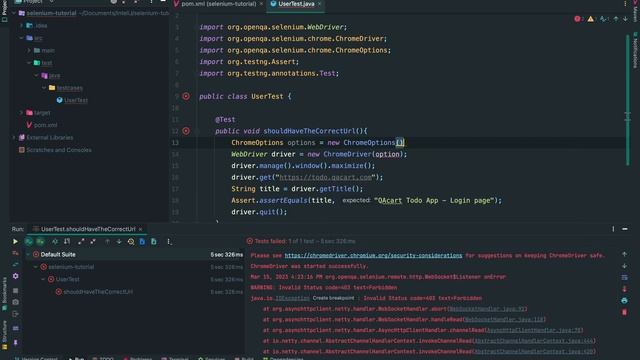
Task: Collapse the test folder
Action: coord(29,63)
